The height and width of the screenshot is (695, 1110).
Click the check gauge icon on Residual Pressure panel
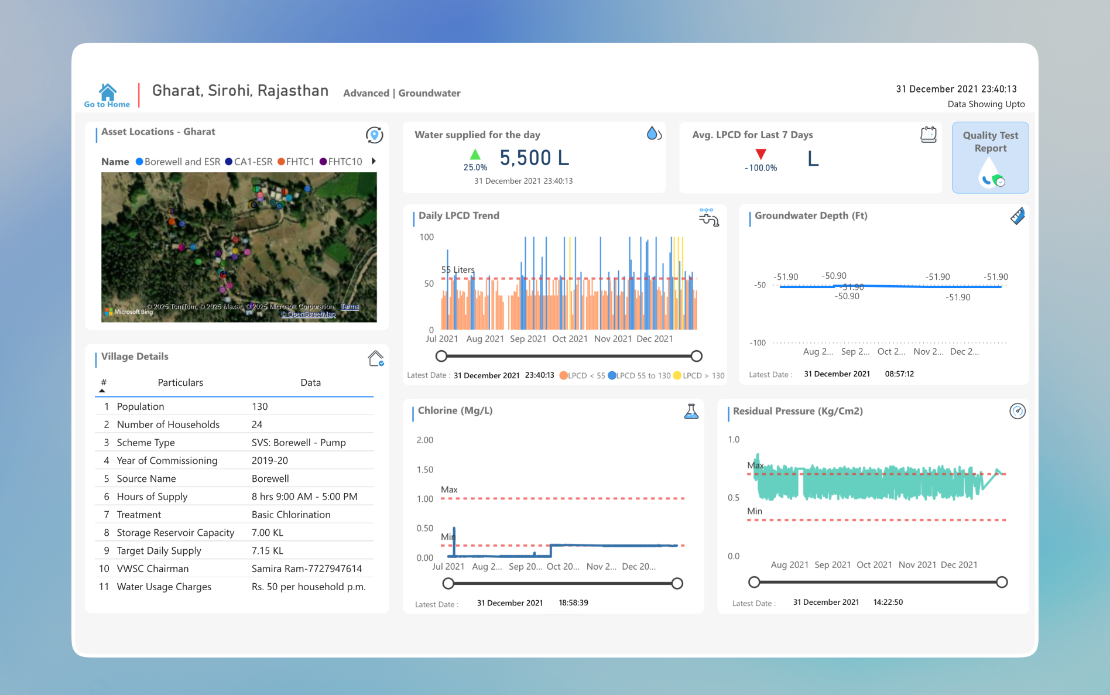1018,411
